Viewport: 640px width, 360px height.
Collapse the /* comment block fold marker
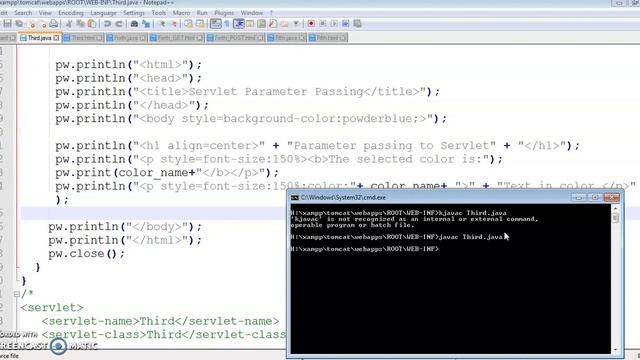16,293
